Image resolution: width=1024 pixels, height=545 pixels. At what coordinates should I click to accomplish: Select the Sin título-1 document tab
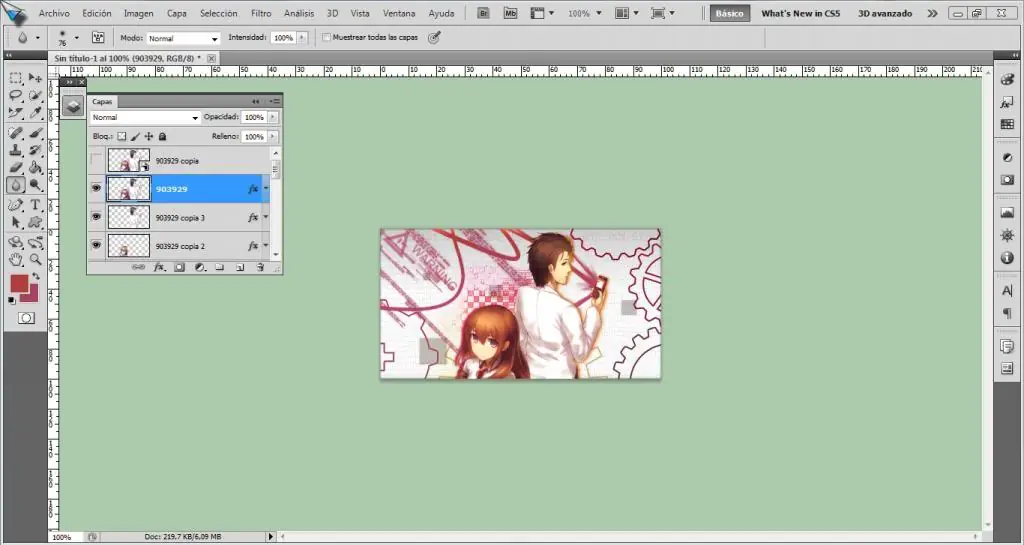tap(127, 58)
